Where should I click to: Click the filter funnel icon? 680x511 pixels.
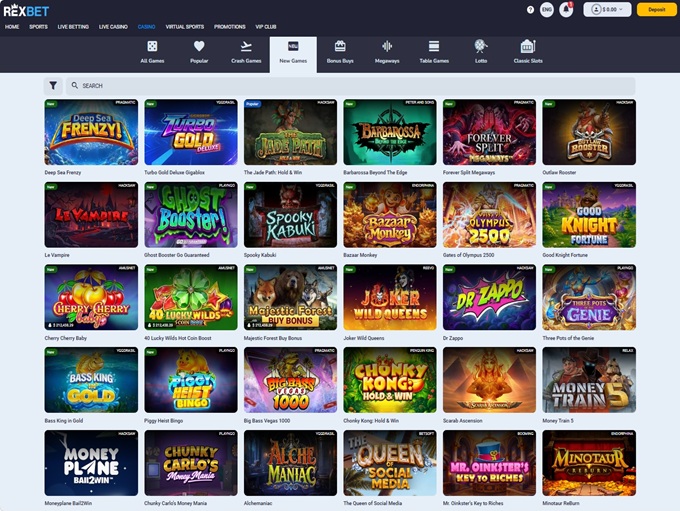pos(53,86)
